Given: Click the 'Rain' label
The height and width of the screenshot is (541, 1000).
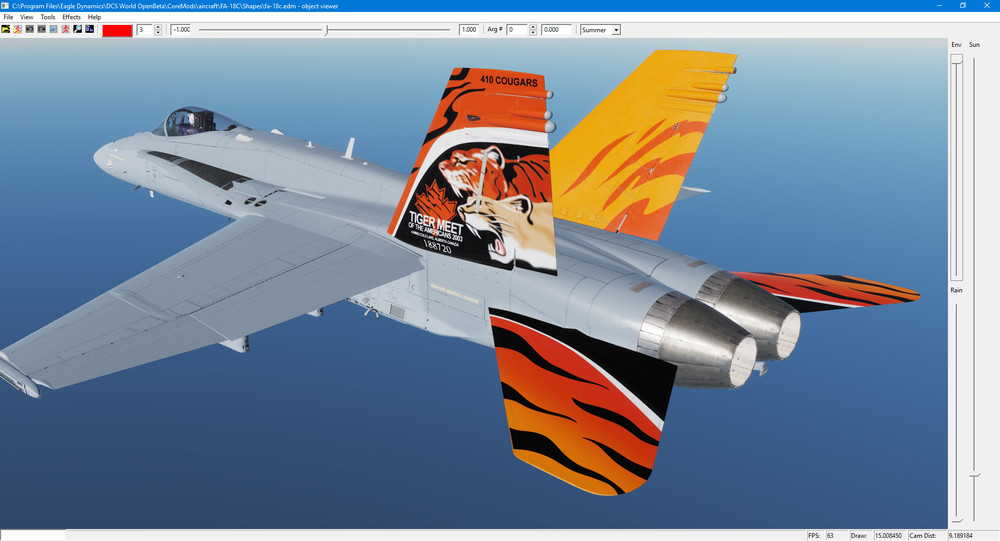Looking at the screenshot, I should [956, 290].
